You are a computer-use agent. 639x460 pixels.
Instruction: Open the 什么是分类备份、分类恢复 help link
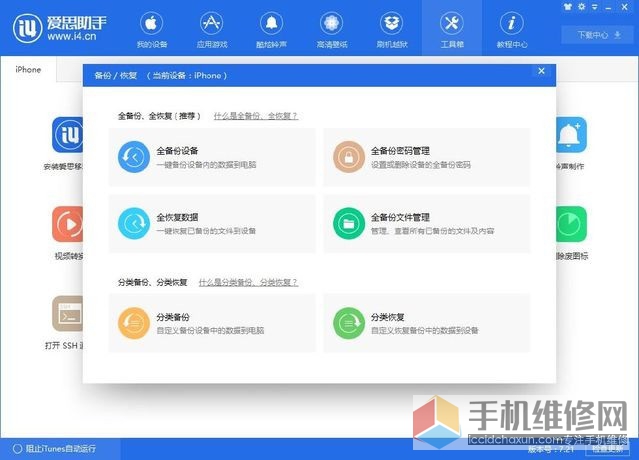248,282
